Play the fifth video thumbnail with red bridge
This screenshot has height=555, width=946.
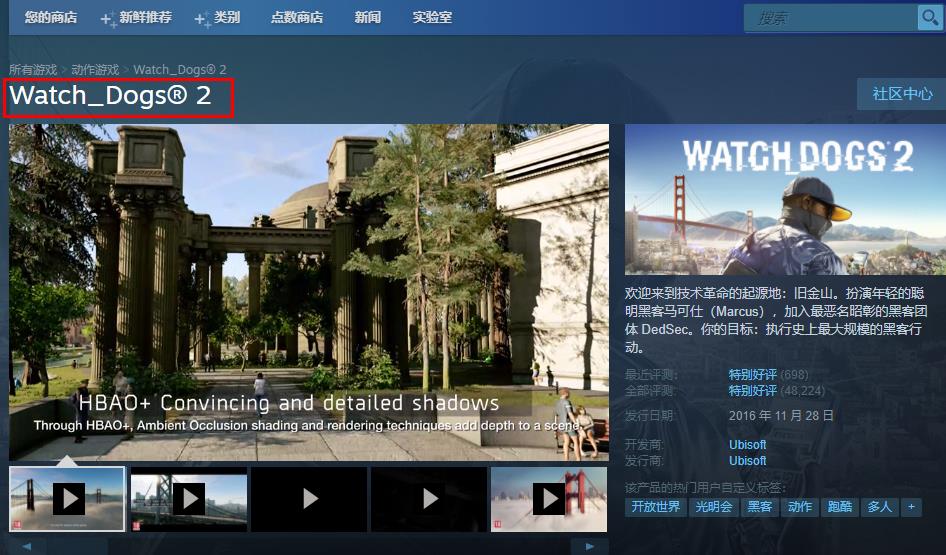[x=549, y=499]
